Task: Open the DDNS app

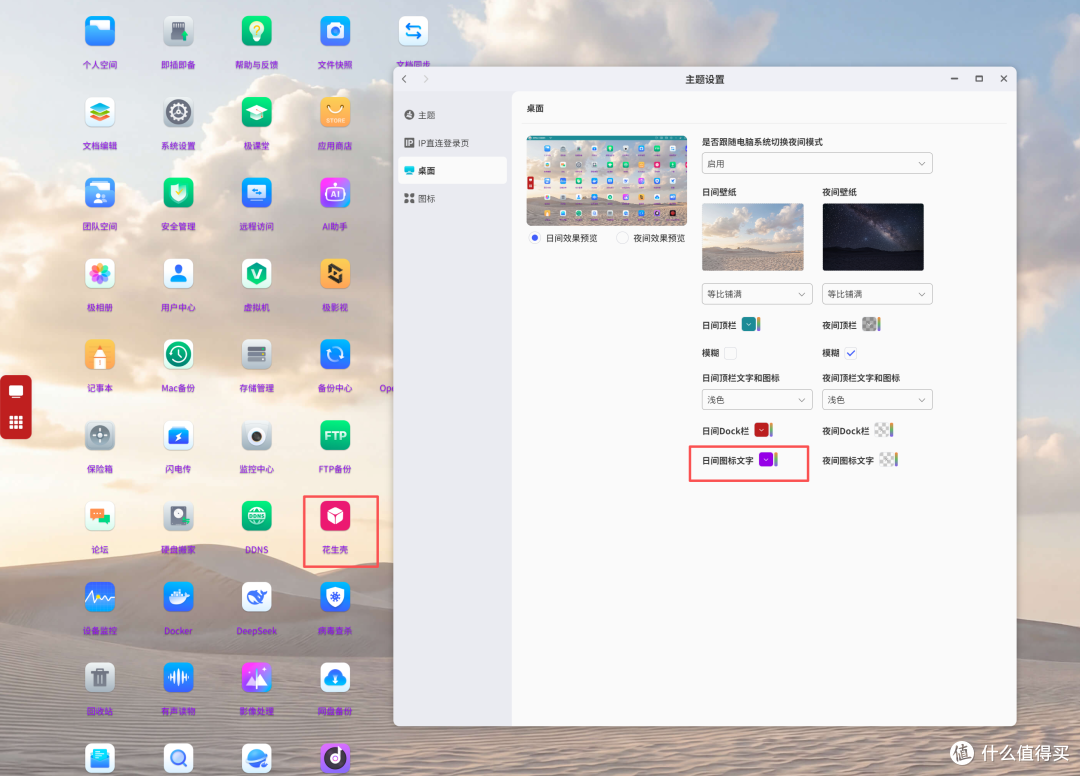Action: (256, 516)
